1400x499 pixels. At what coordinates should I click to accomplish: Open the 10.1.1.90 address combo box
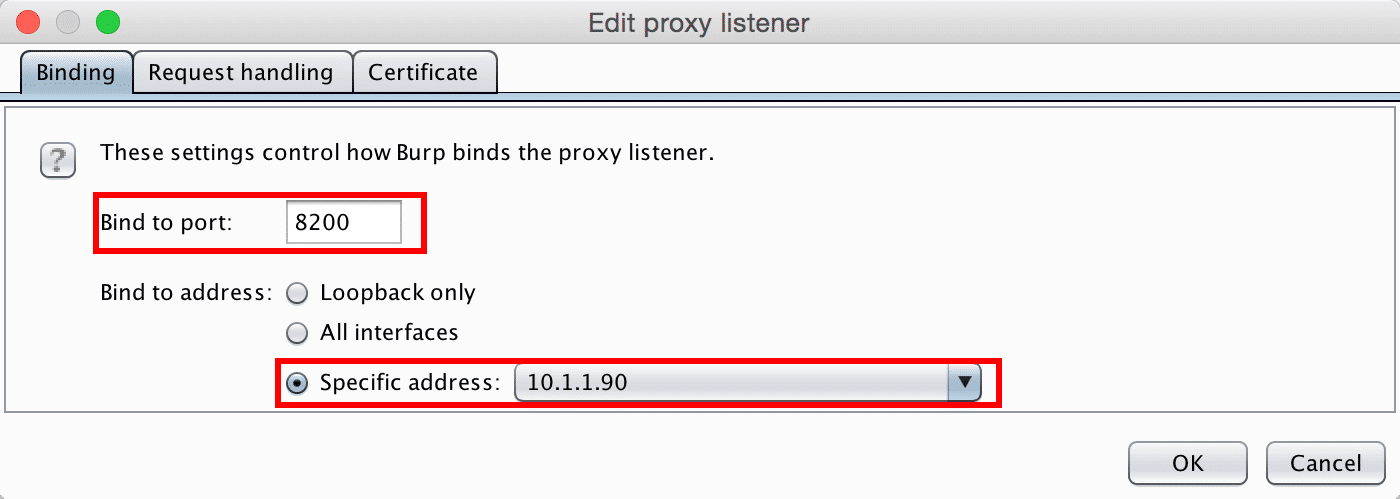748,382
